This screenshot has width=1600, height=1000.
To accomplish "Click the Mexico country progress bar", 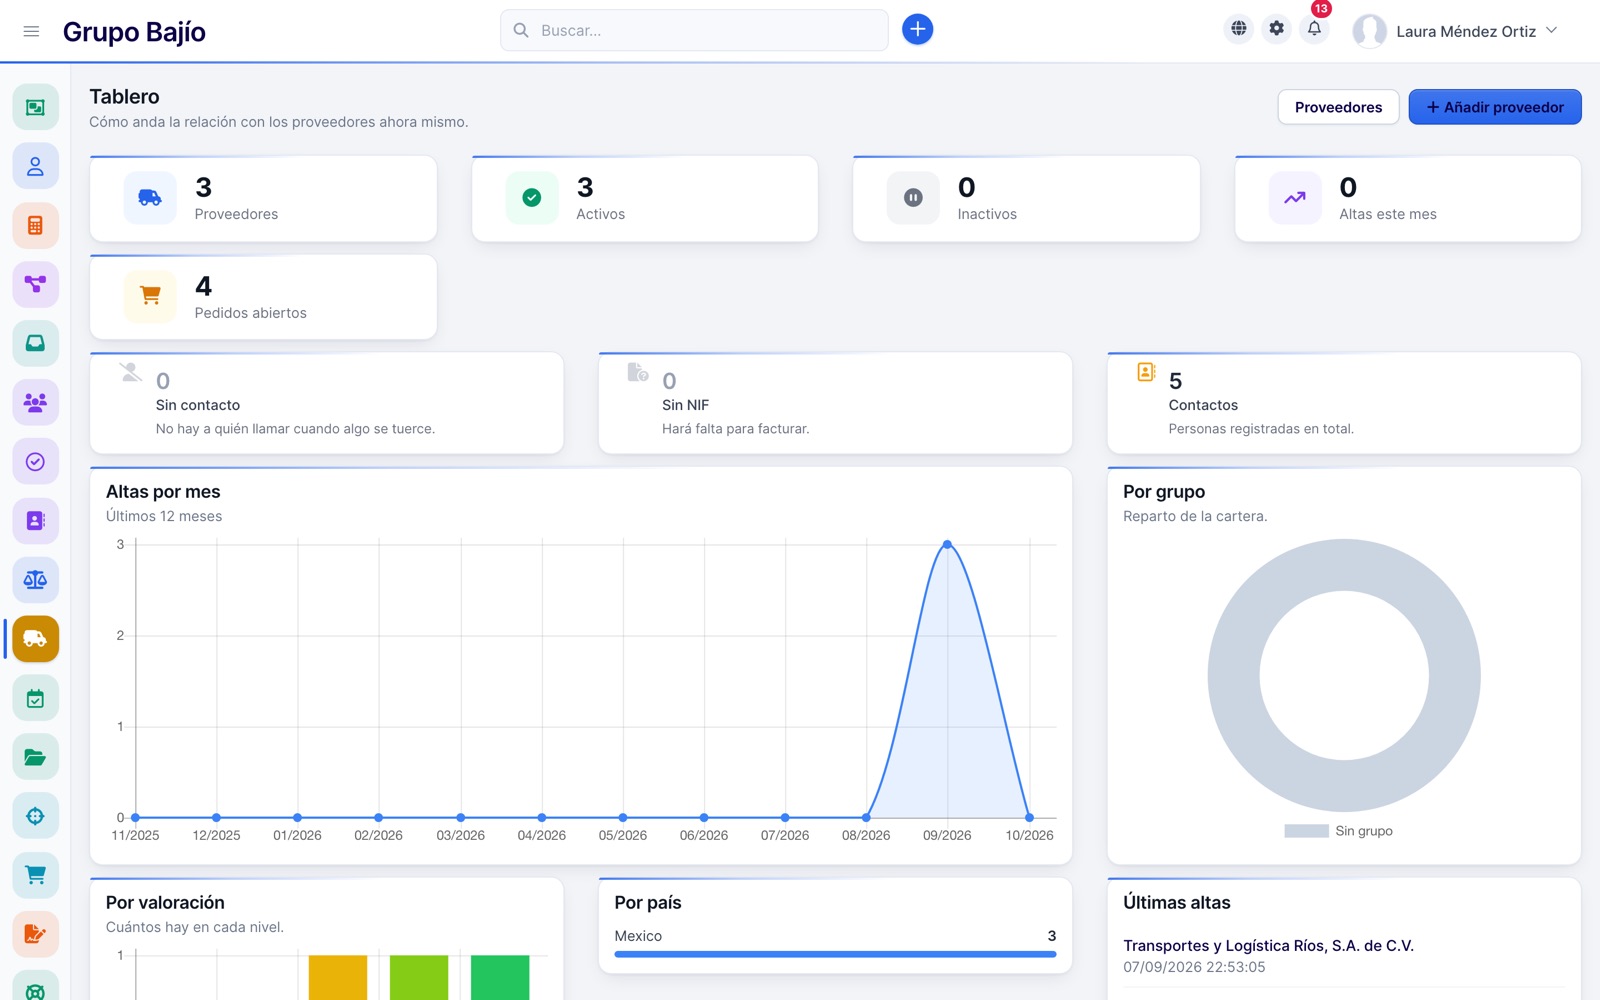I will coord(835,954).
